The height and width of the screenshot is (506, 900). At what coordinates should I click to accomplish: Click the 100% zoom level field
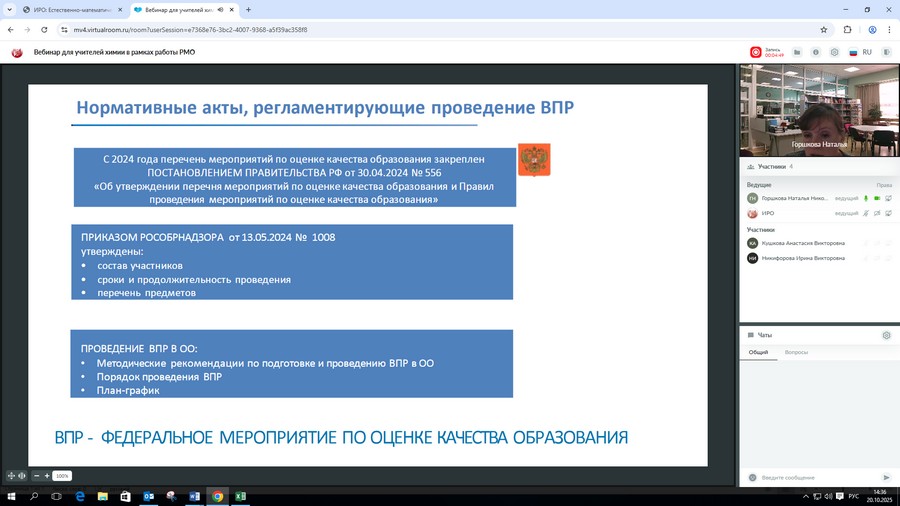pyautogui.click(x=62, y=476)
